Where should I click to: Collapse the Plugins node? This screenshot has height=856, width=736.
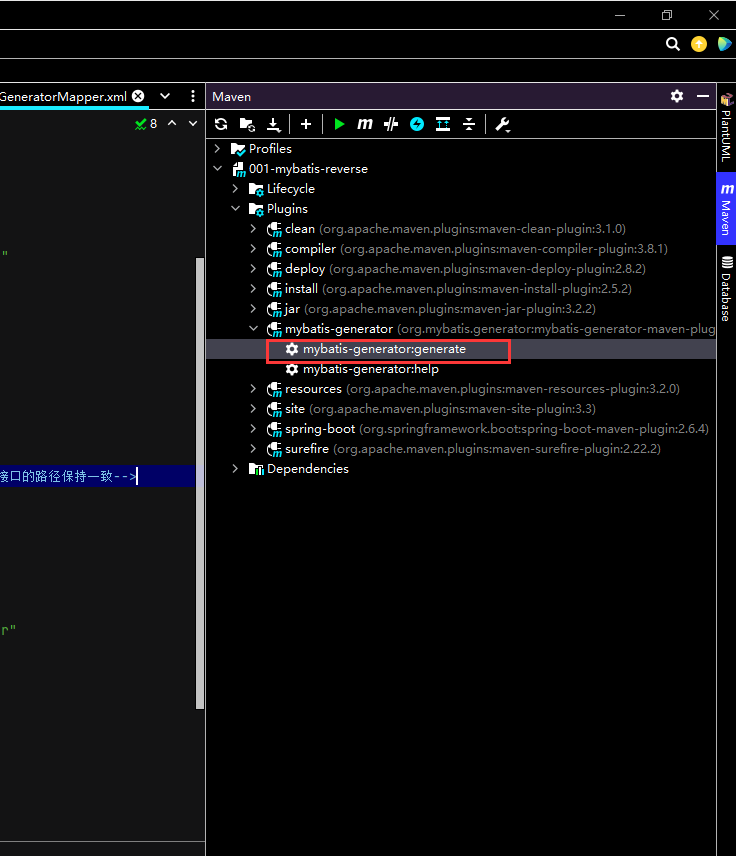tap(235, 209)
